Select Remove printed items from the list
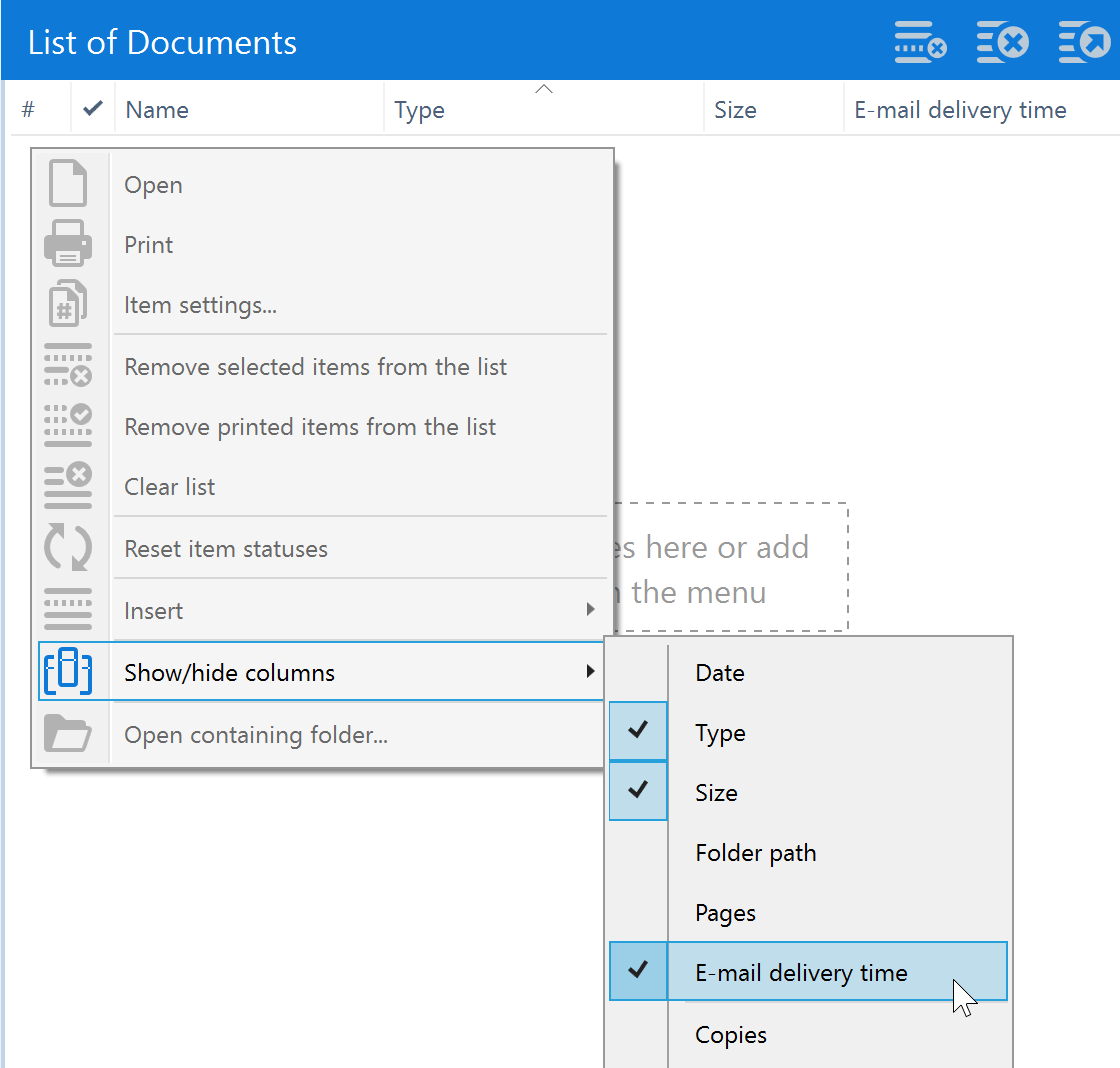This screenshot has width=1120, height=1068. coord(310,427)
